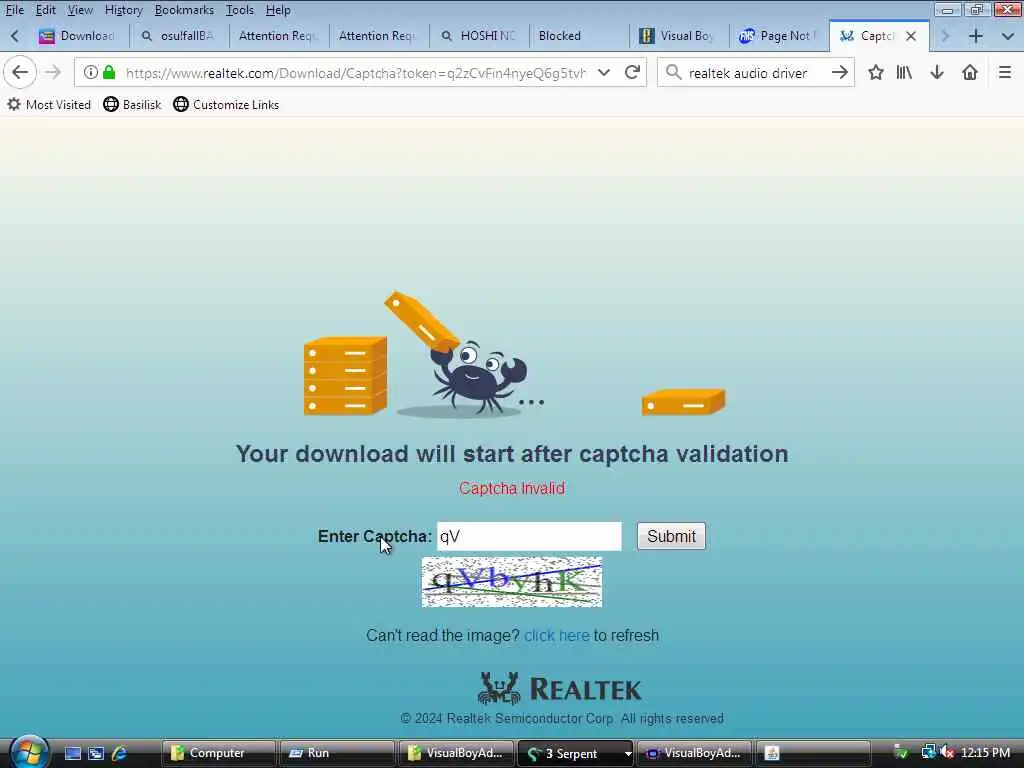Submit the captcha entry
1024x768 pixels.
(x=671, y=536)
